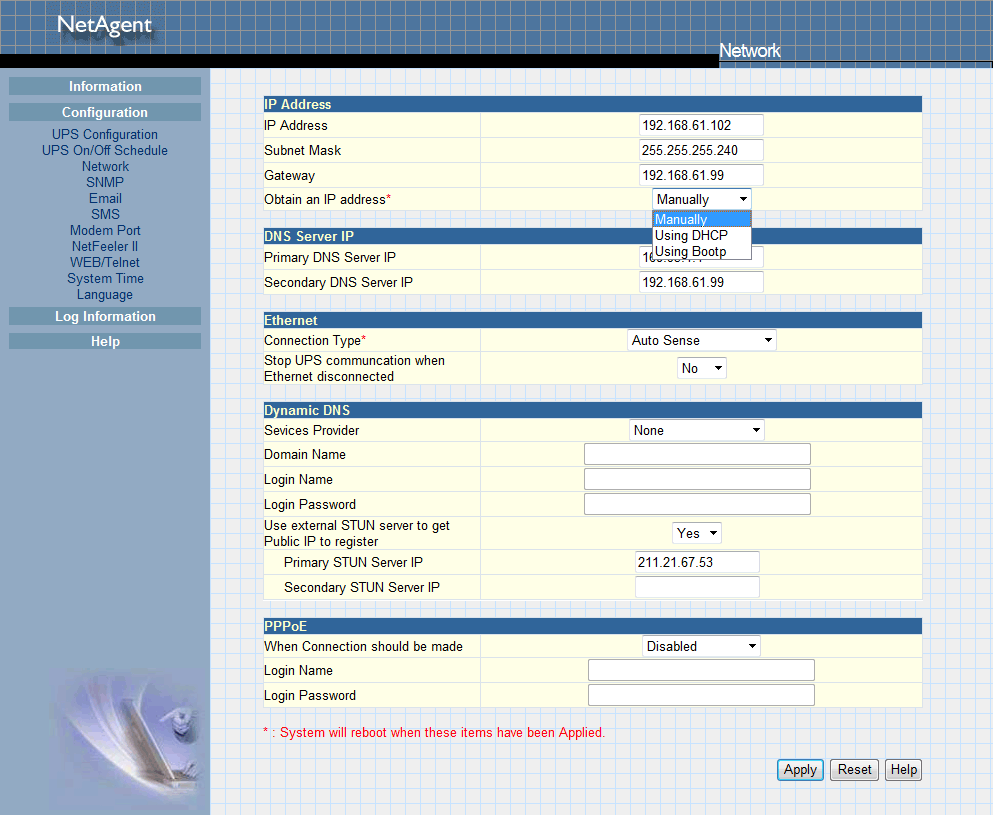Open PPPoE connection mode dropdown
Image resolution: width=993 pixels, height=815 pixels.
pyautogui.click(x=701, y=647)
